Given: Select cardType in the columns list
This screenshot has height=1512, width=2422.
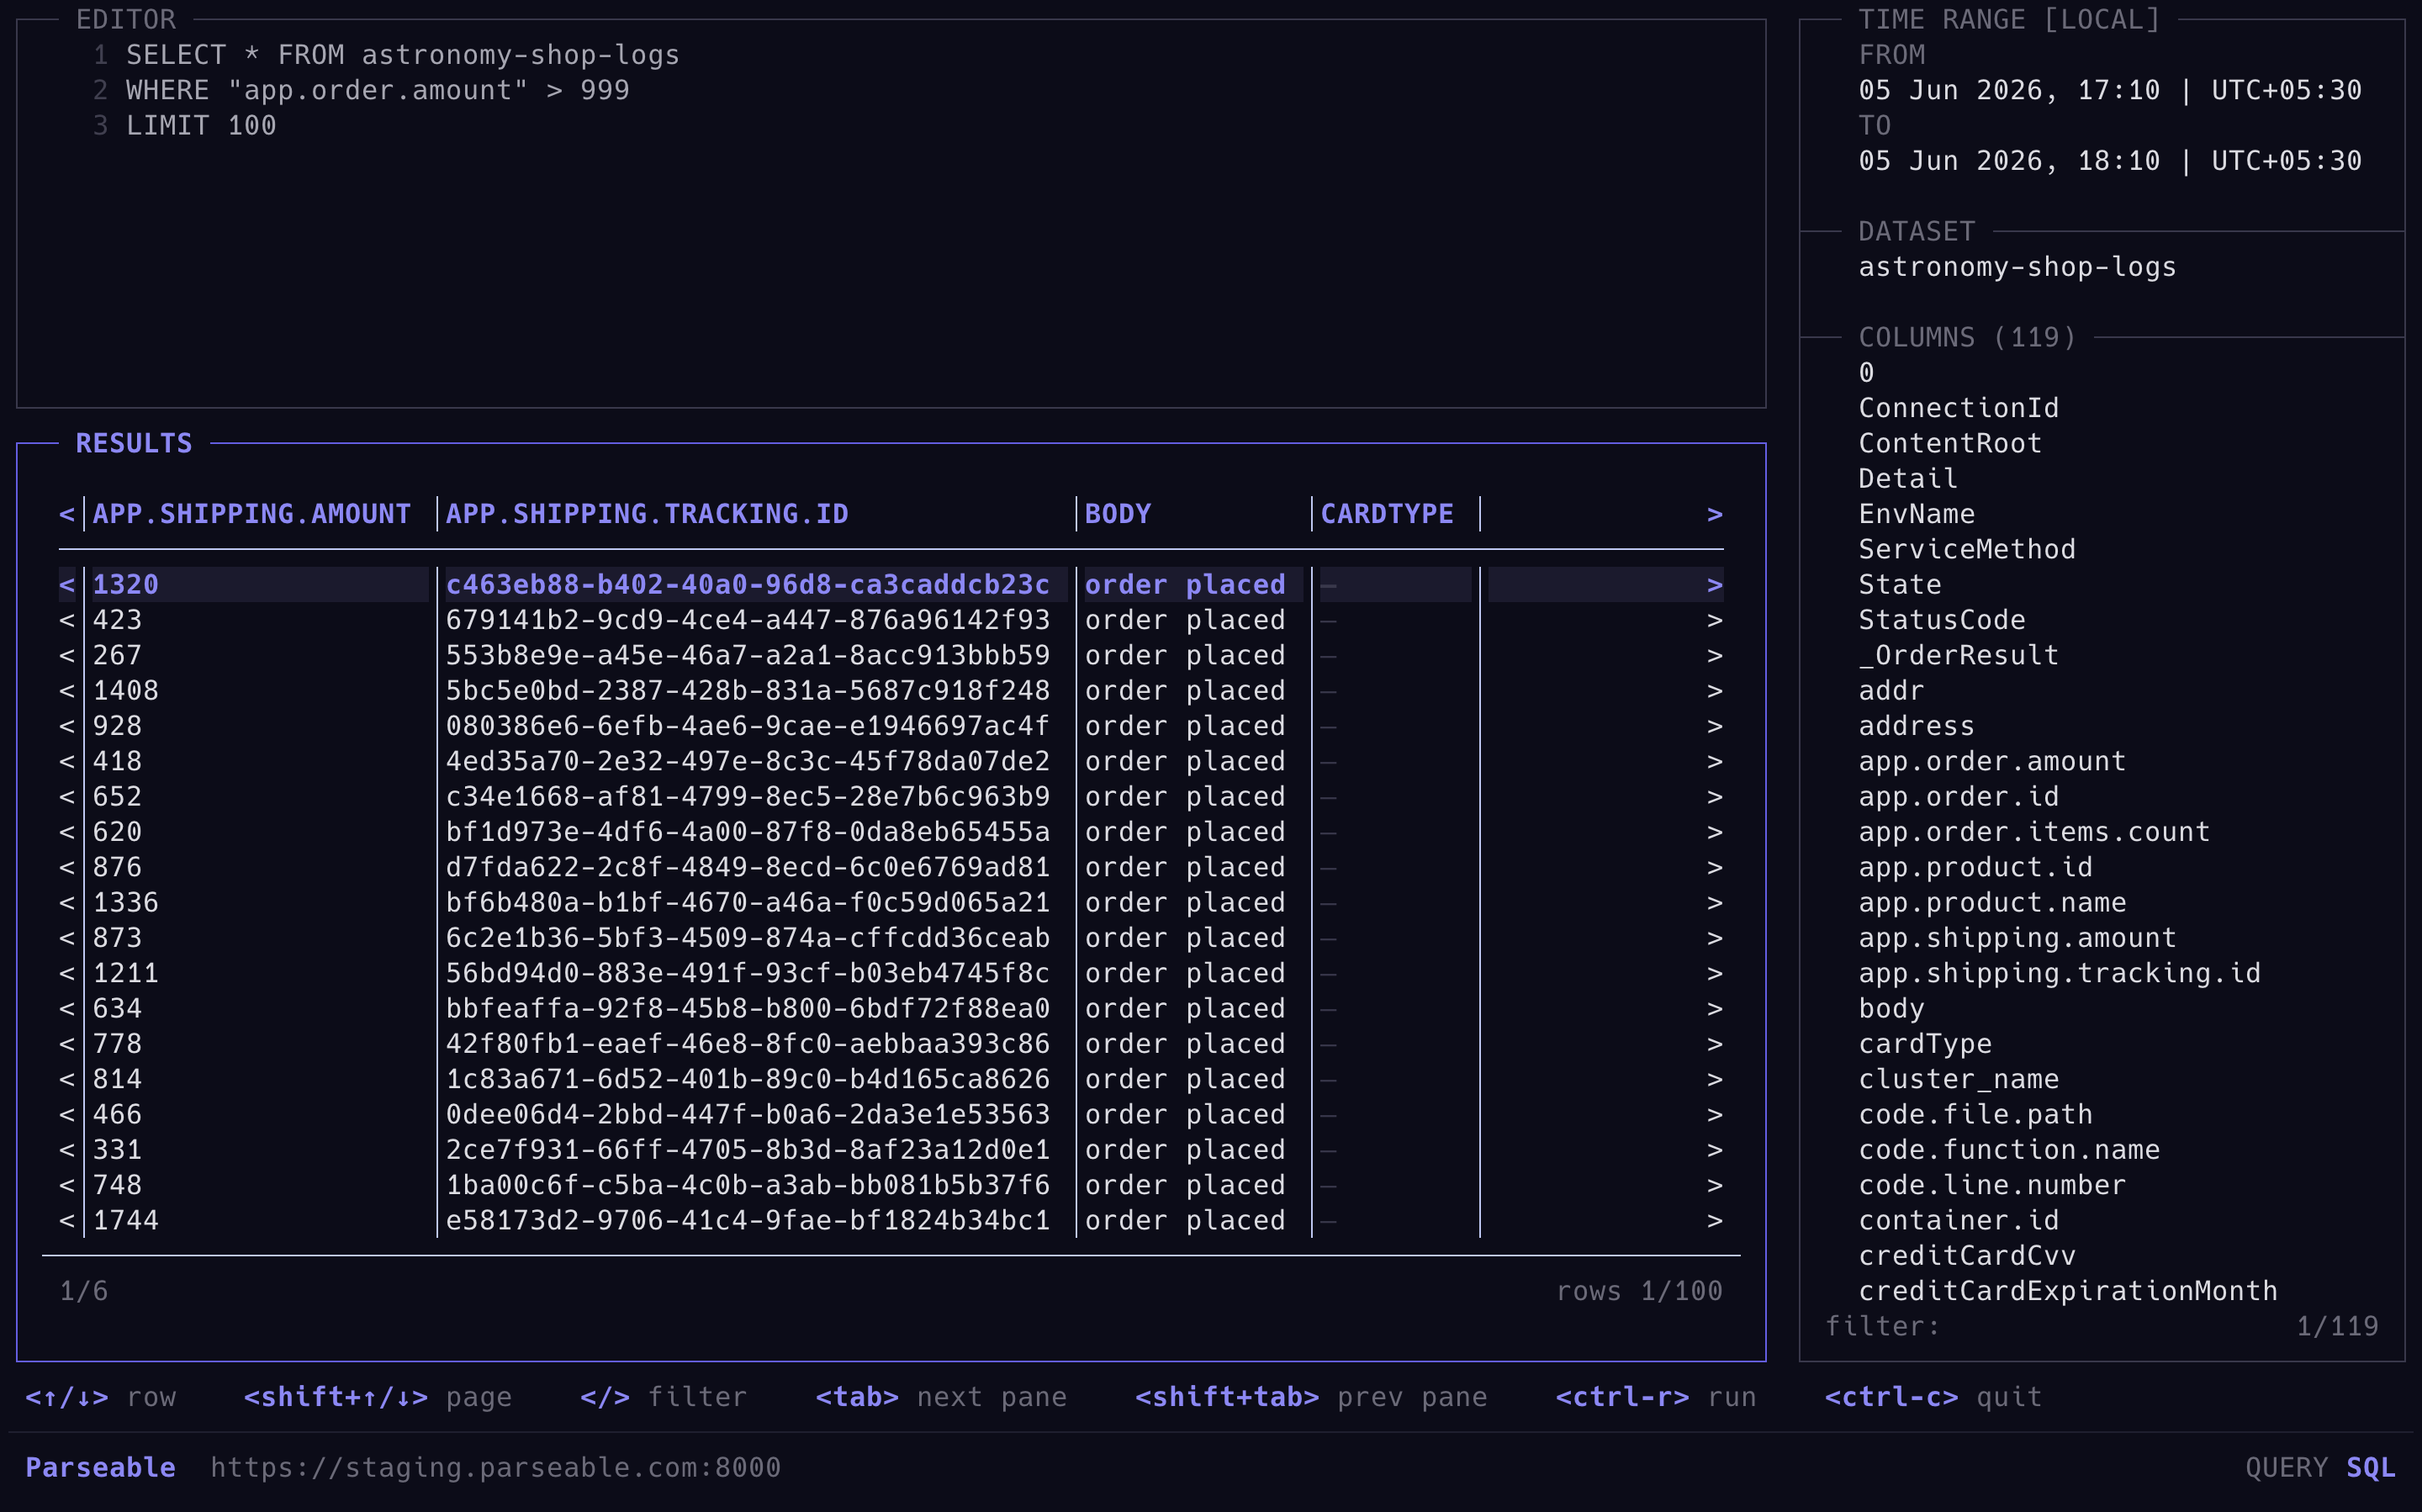Looking at the screenshot, I should 1925,1044.
